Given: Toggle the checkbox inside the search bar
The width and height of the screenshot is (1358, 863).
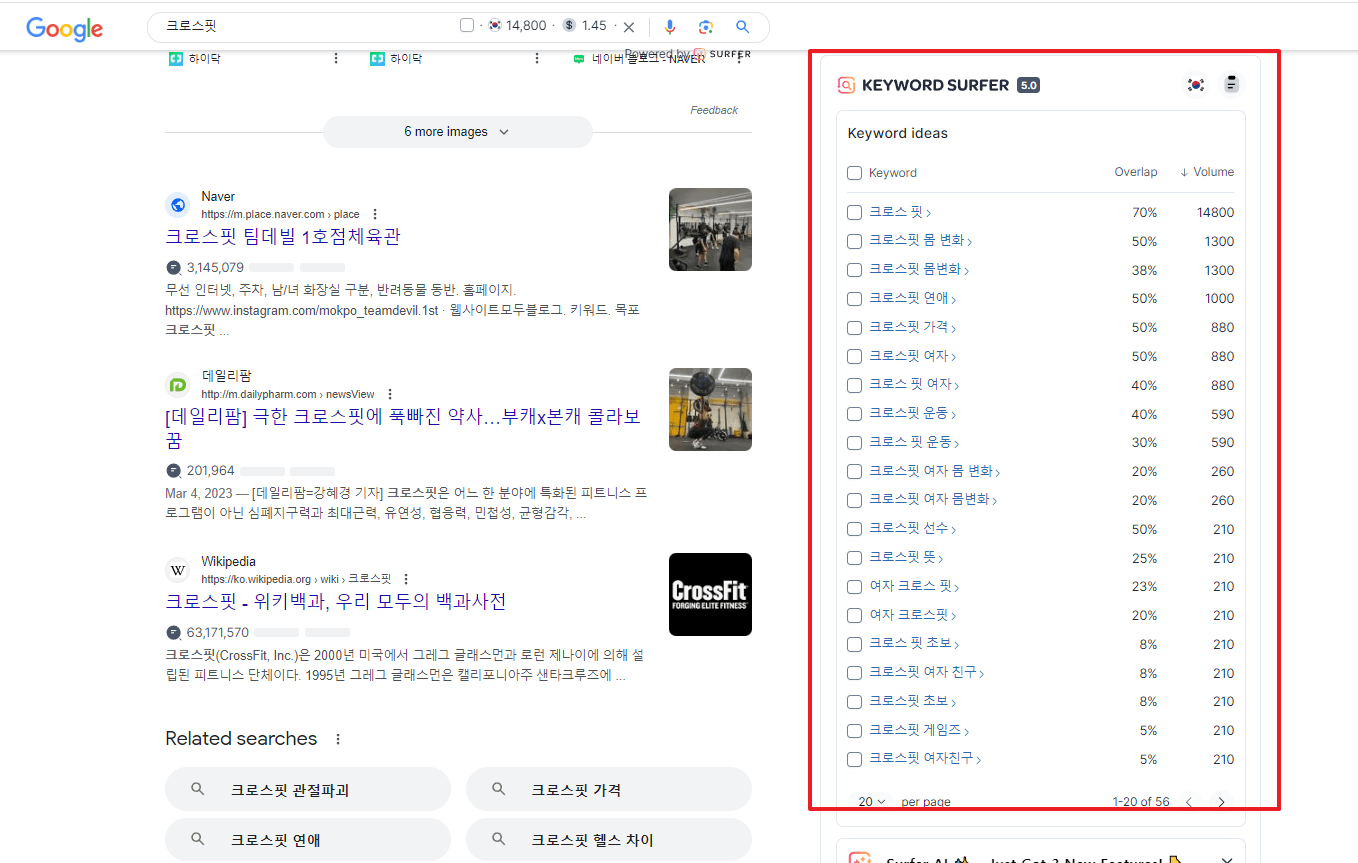Looking at the screenshot, I should coord(467,25).
